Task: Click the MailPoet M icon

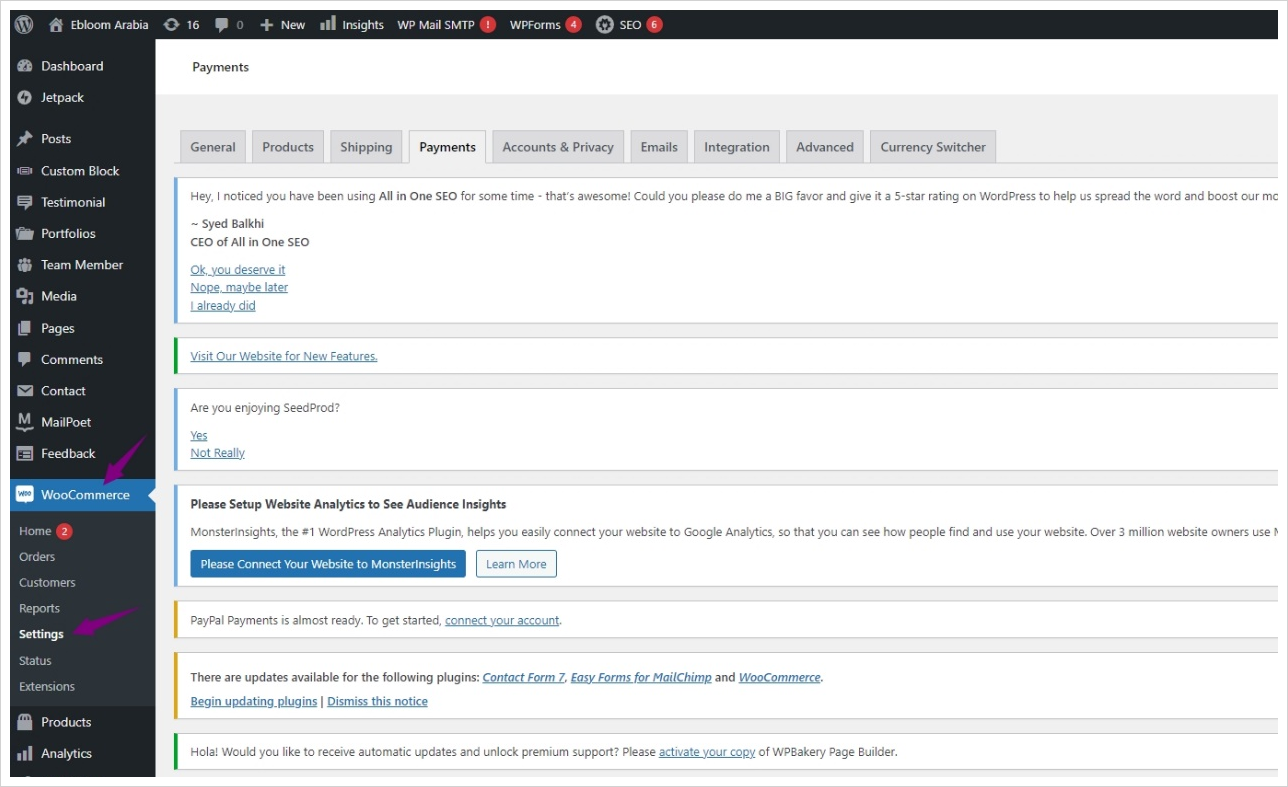Action: click(25, 422)
